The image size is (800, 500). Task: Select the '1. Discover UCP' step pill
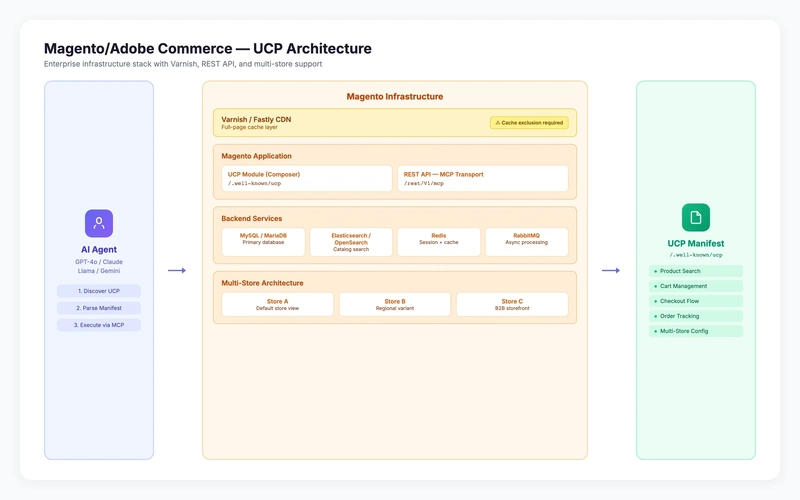coord(99,291)
